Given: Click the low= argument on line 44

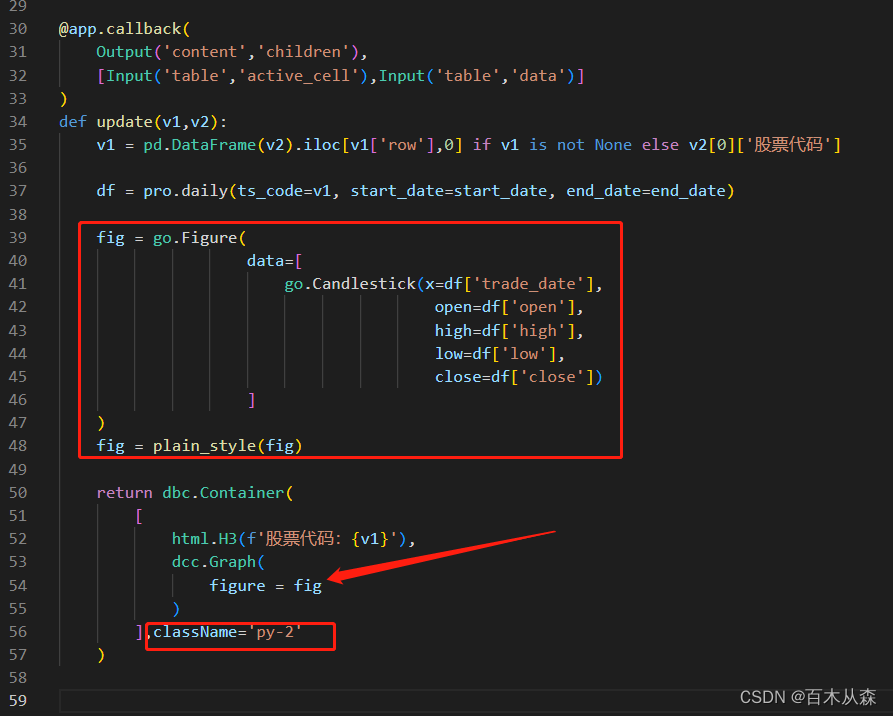Looking at the screenshot, I should tap(454, 354).
